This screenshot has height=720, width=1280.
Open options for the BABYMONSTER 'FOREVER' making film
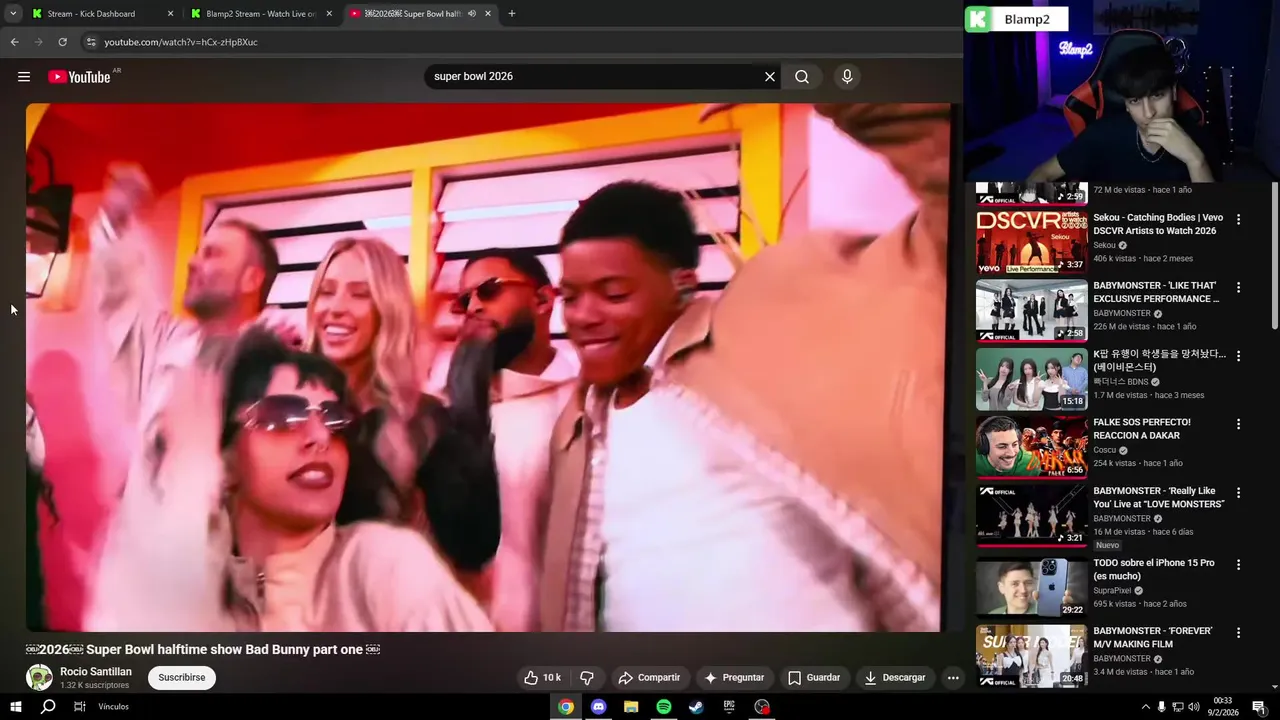1238,633
